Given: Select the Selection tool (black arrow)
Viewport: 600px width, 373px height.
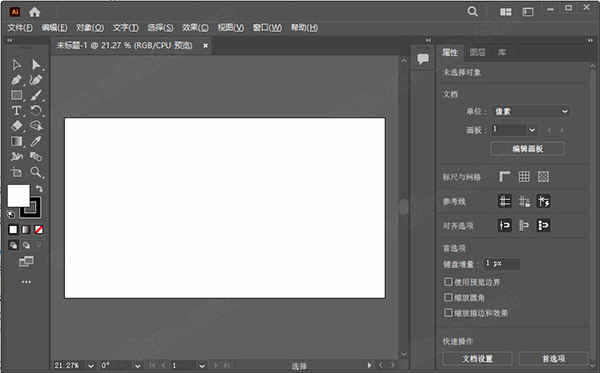Looking at the screenshot, I should pyautogui.click(x=16, y=65).
